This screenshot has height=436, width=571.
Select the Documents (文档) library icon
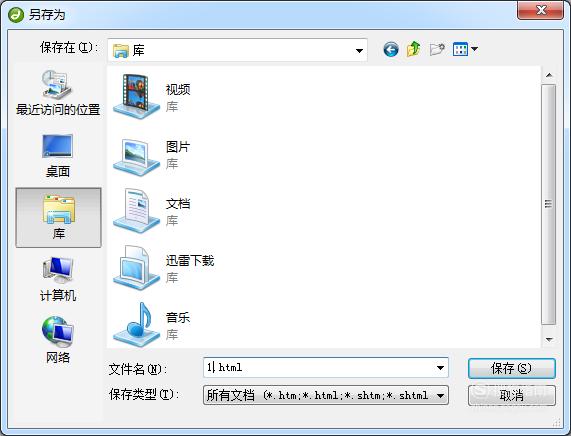(x=136, y=211)
